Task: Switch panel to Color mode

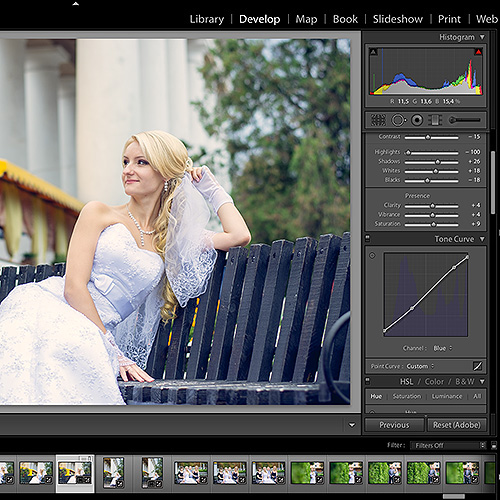Action: (434, 382)
